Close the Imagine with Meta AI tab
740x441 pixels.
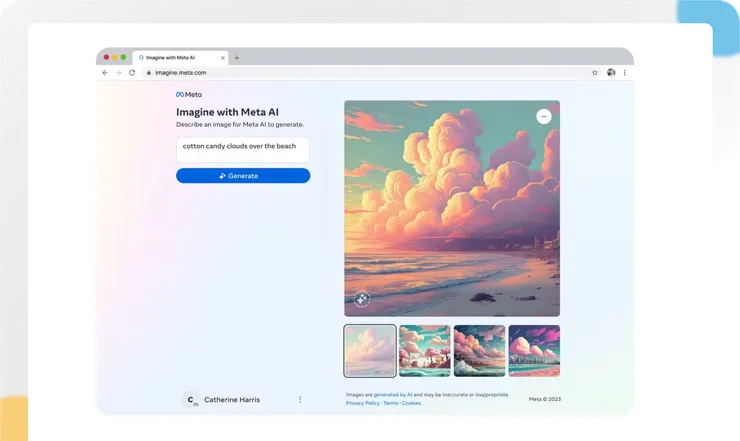tap(223, 58)
